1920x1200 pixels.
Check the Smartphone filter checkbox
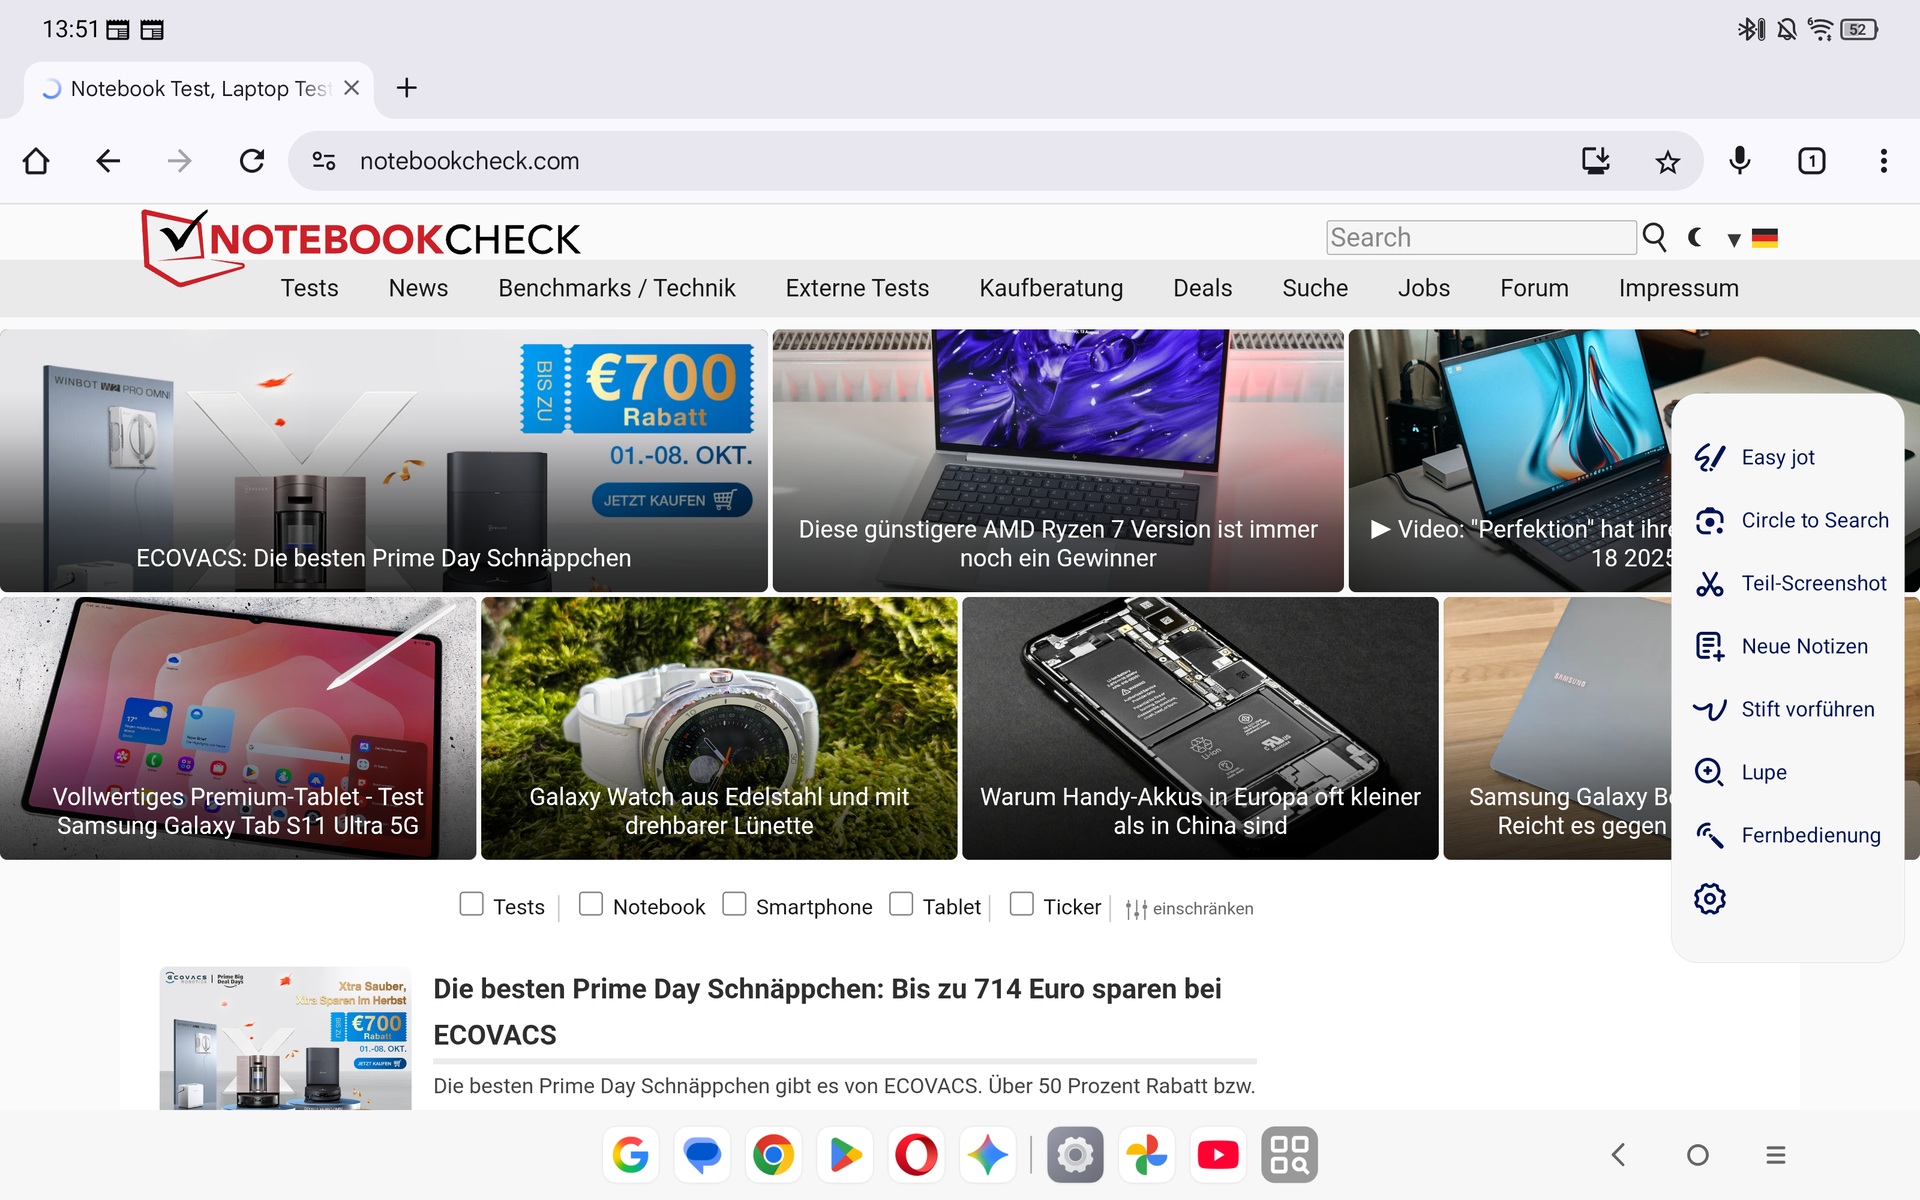[734, 904]
